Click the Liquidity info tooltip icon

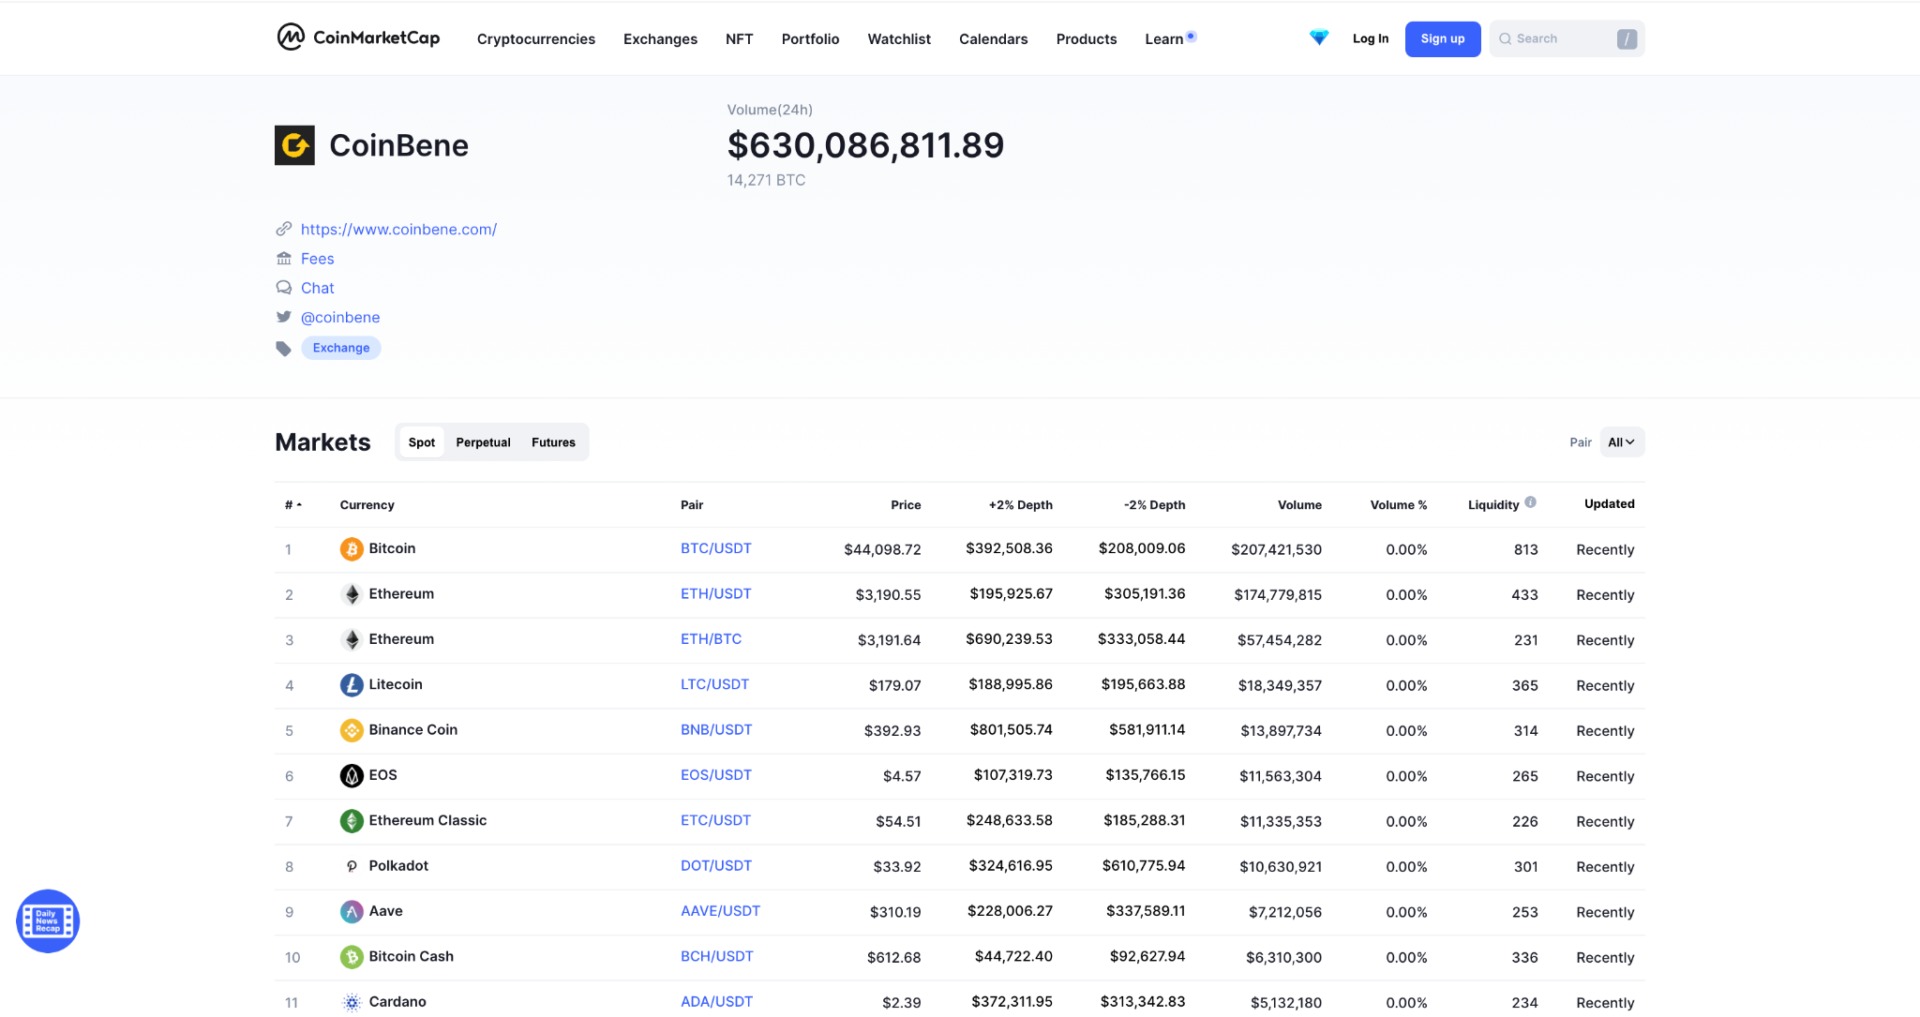[x=1529, y=503]
